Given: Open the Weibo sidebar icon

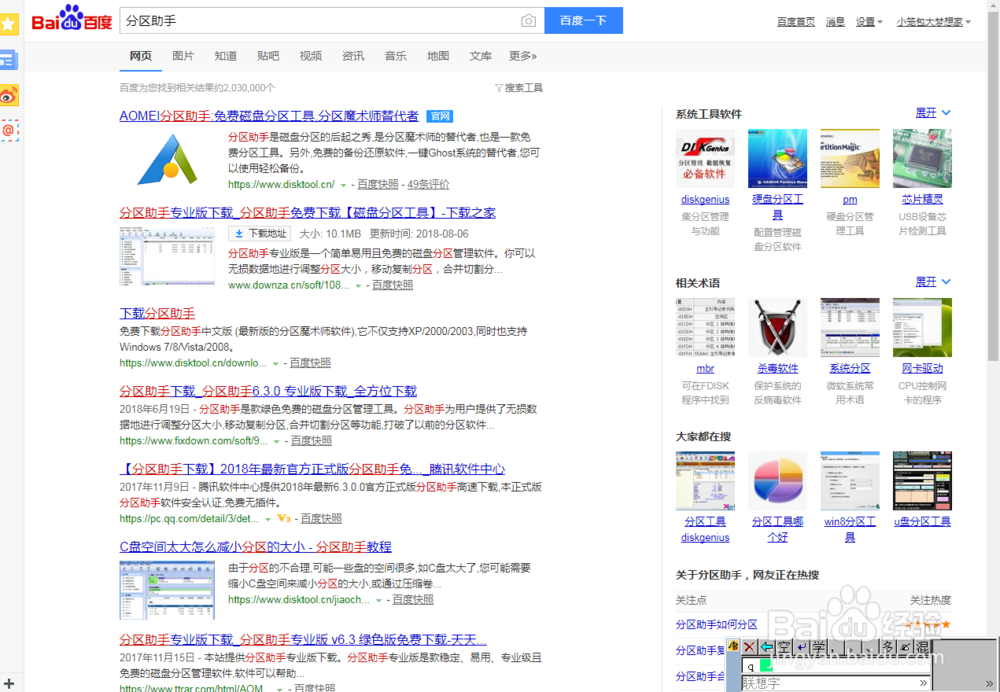Looking at the screenshot, I should (9, 96).
